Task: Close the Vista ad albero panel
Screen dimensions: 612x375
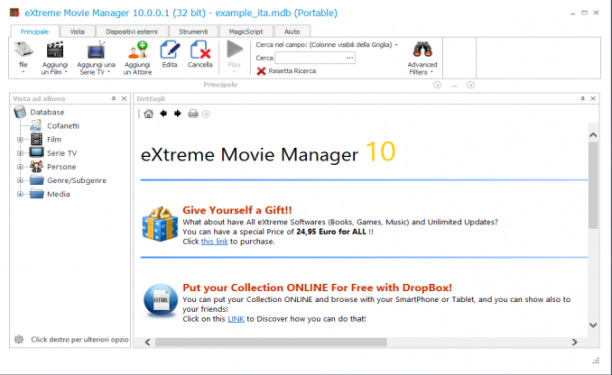Action: pyautogui.click(x=124, y=99)
